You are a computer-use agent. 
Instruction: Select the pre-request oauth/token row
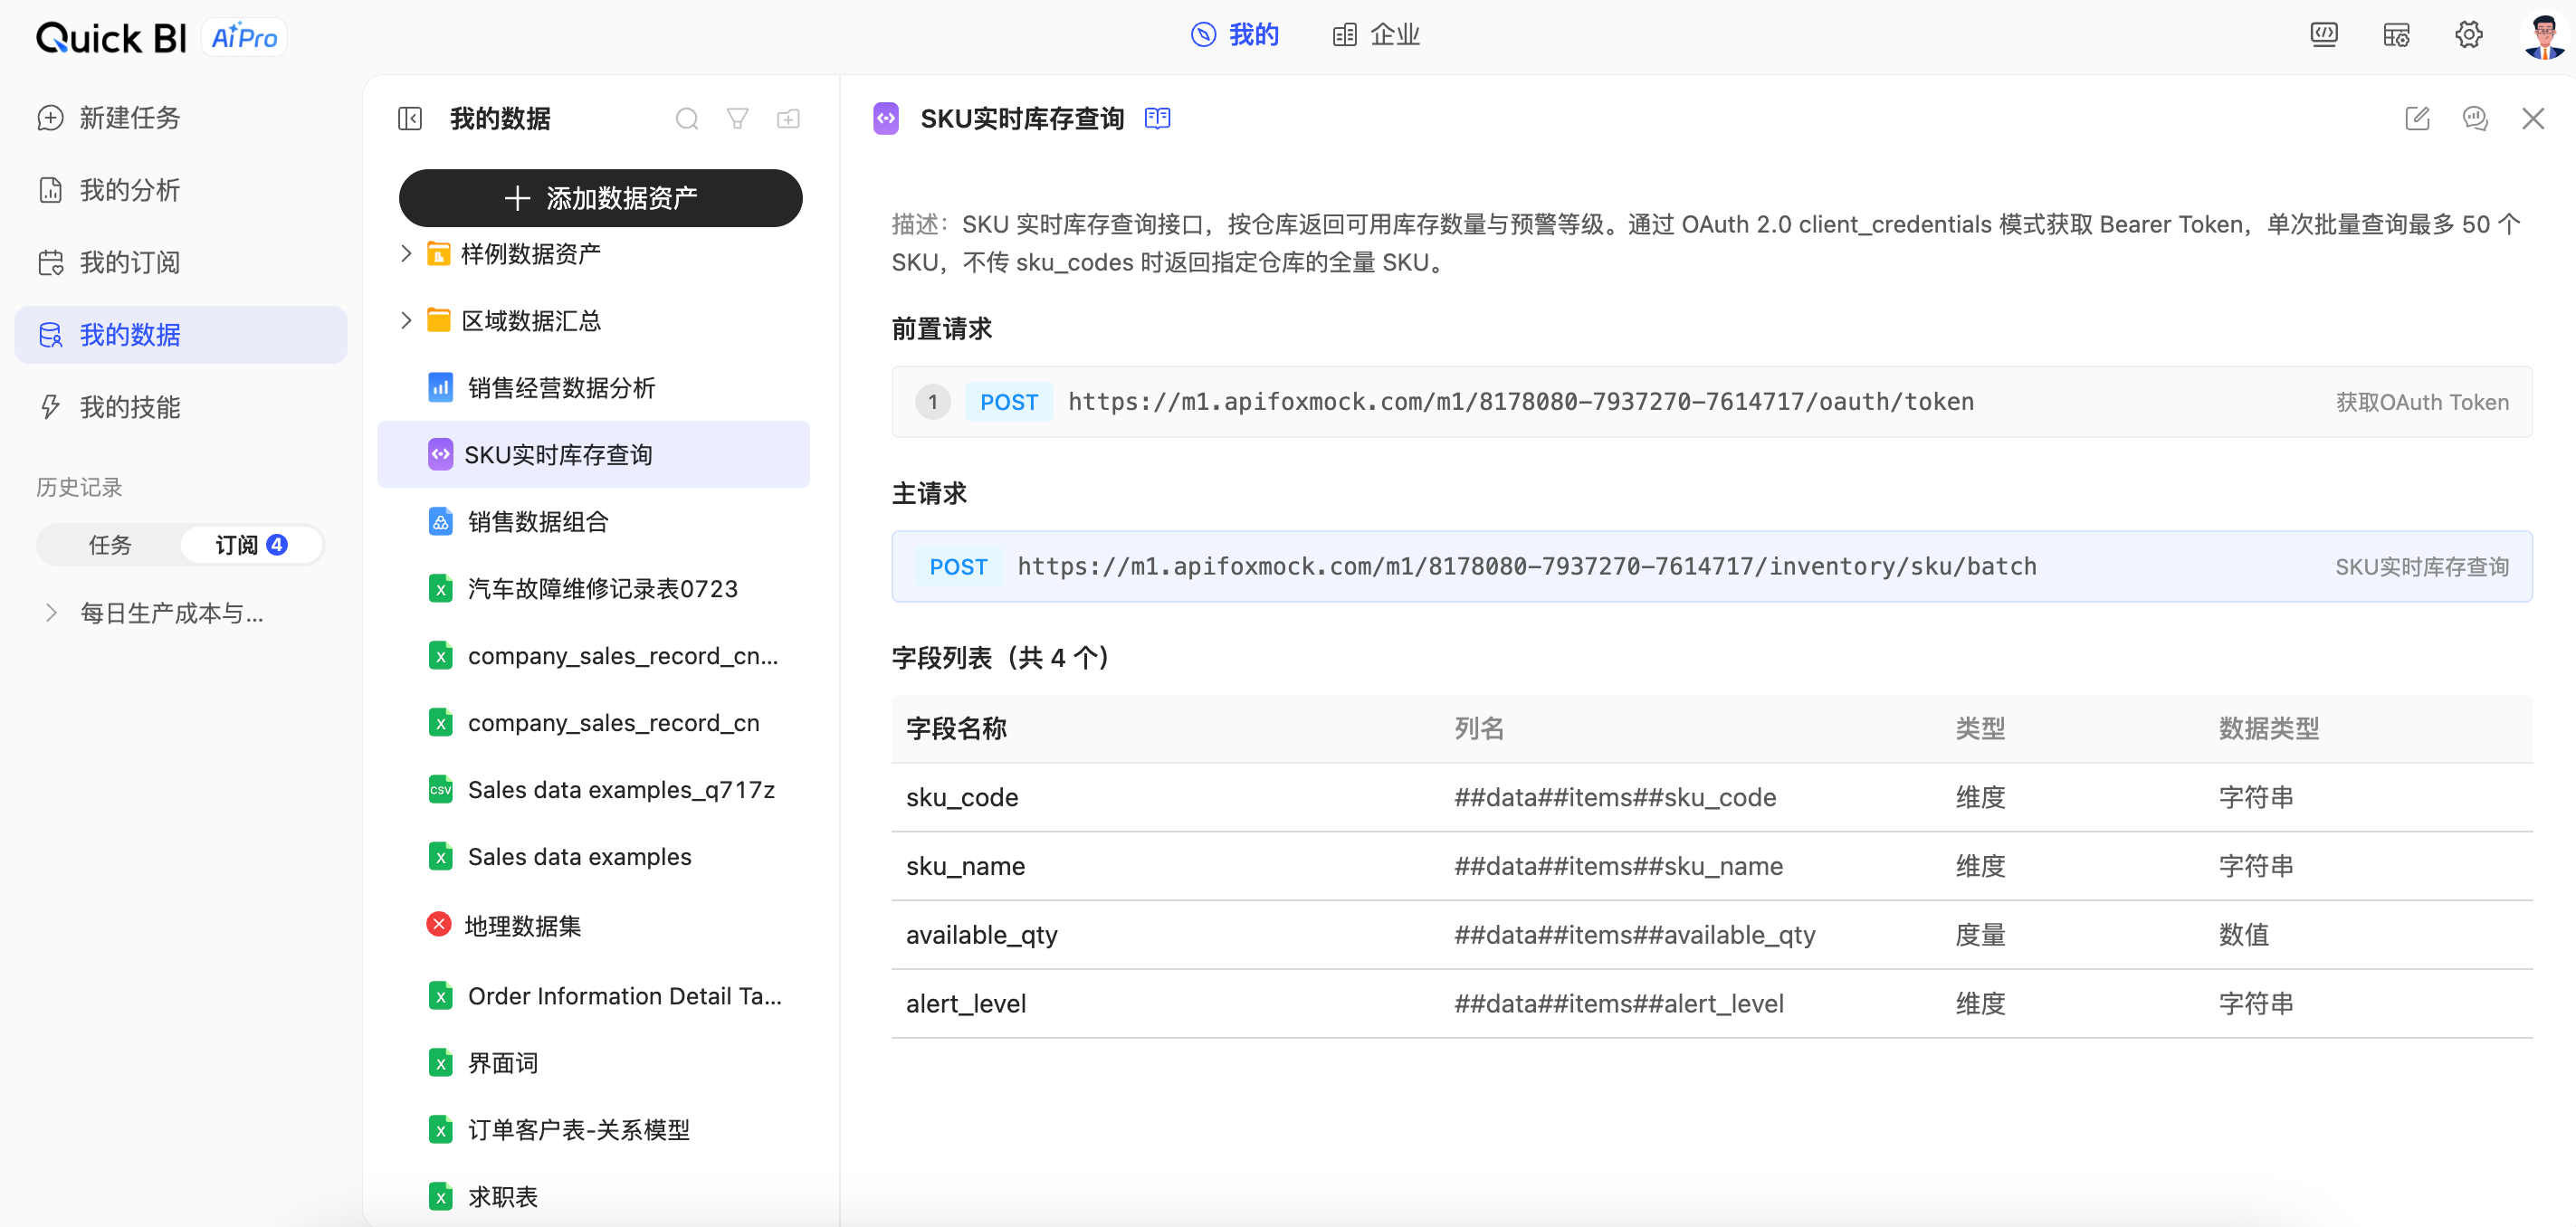point(1712,402)
